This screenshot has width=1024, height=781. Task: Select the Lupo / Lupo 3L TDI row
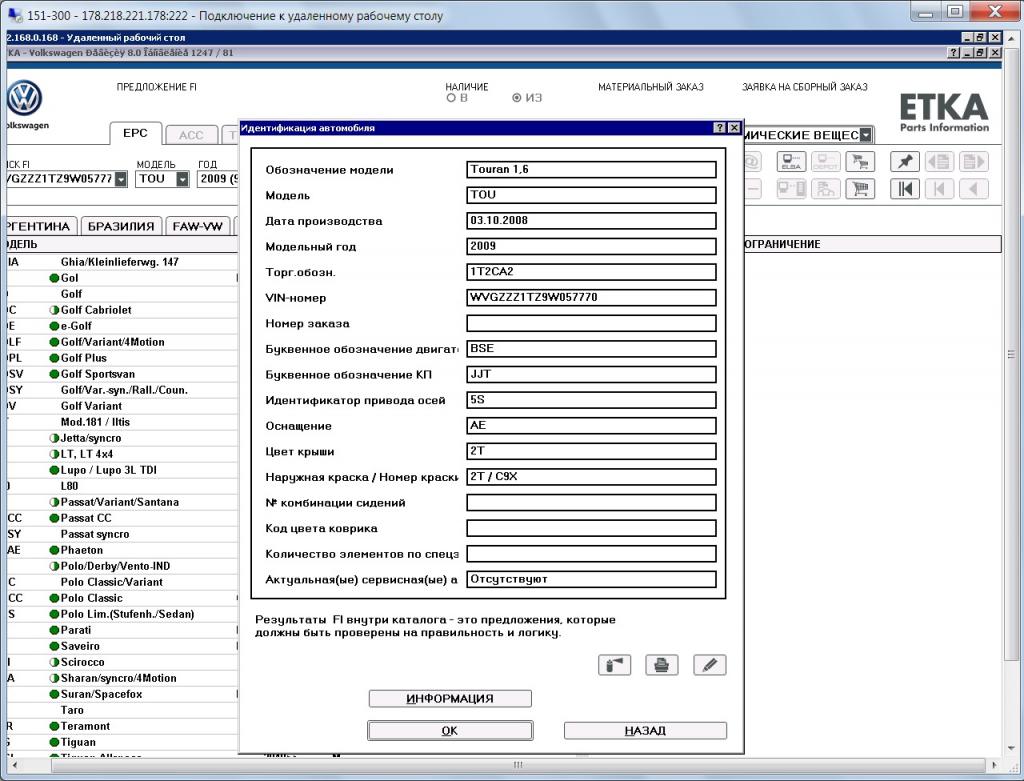point(122,470)
